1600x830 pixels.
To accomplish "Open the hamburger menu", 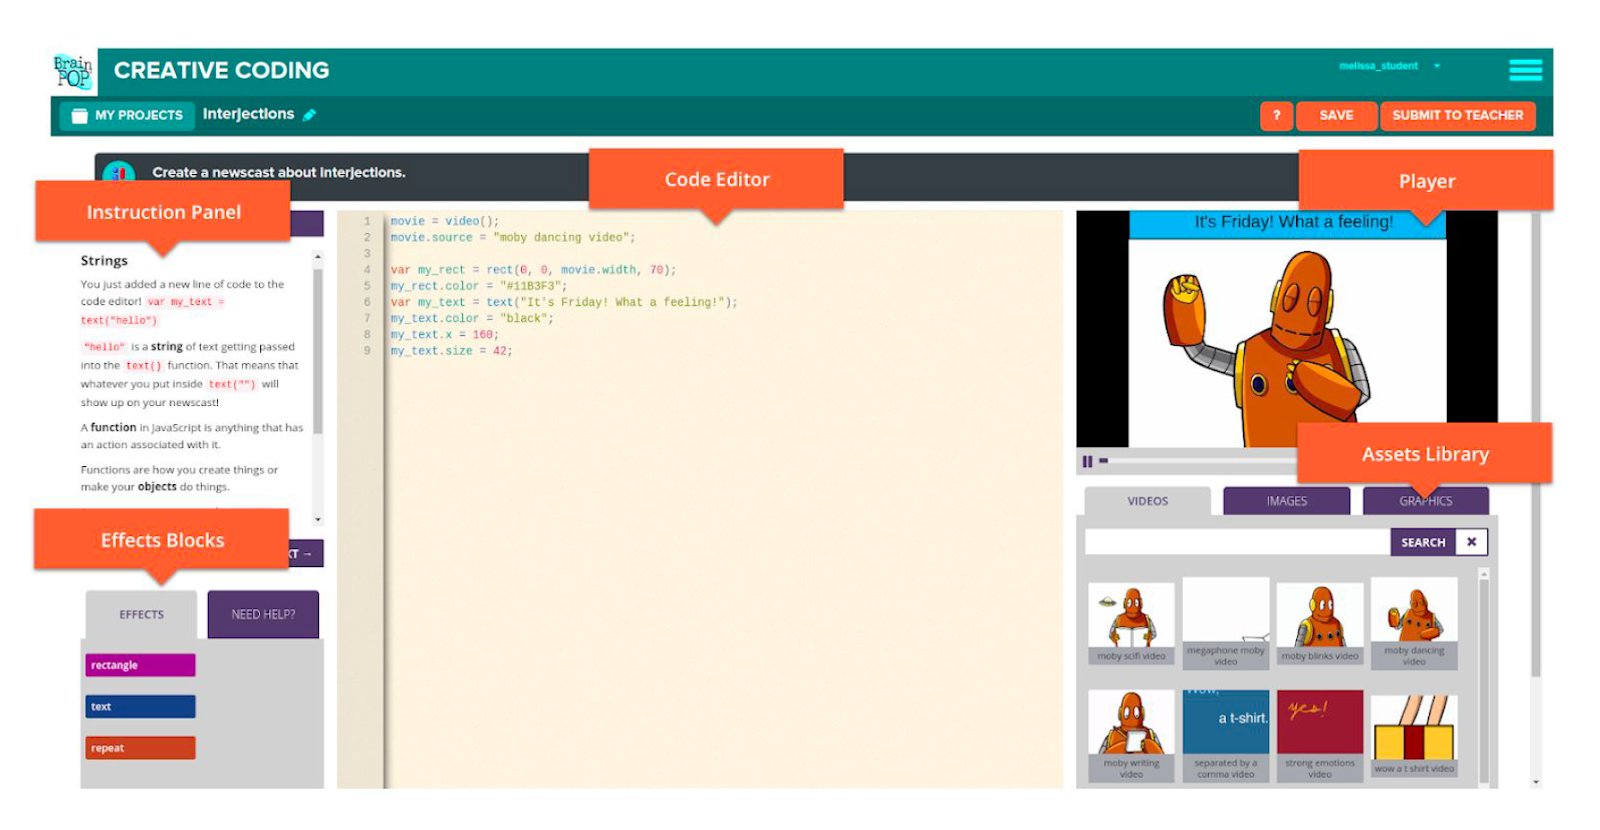I will (x=1525, y=70).
